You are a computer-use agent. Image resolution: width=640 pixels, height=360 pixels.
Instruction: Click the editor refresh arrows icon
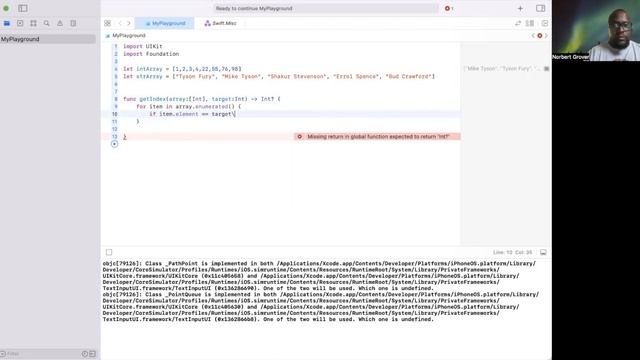518,23
